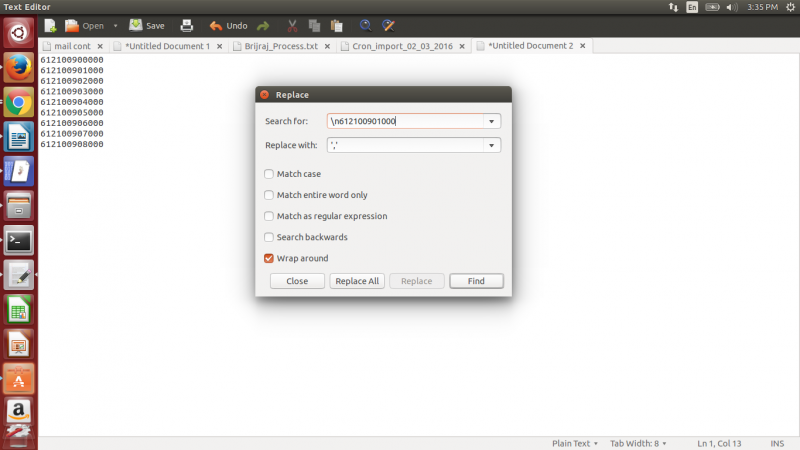Switch to the Cron_import_02_03_2016 tab

pyautogui.click(x=403, y=46)
